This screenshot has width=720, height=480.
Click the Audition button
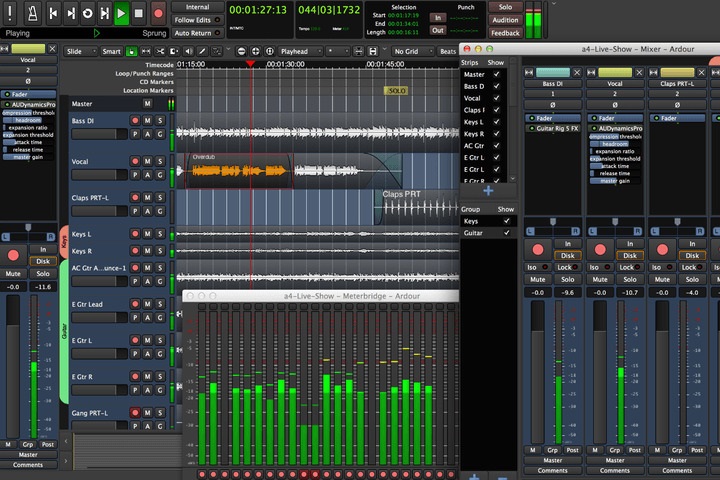click(505, 19)
